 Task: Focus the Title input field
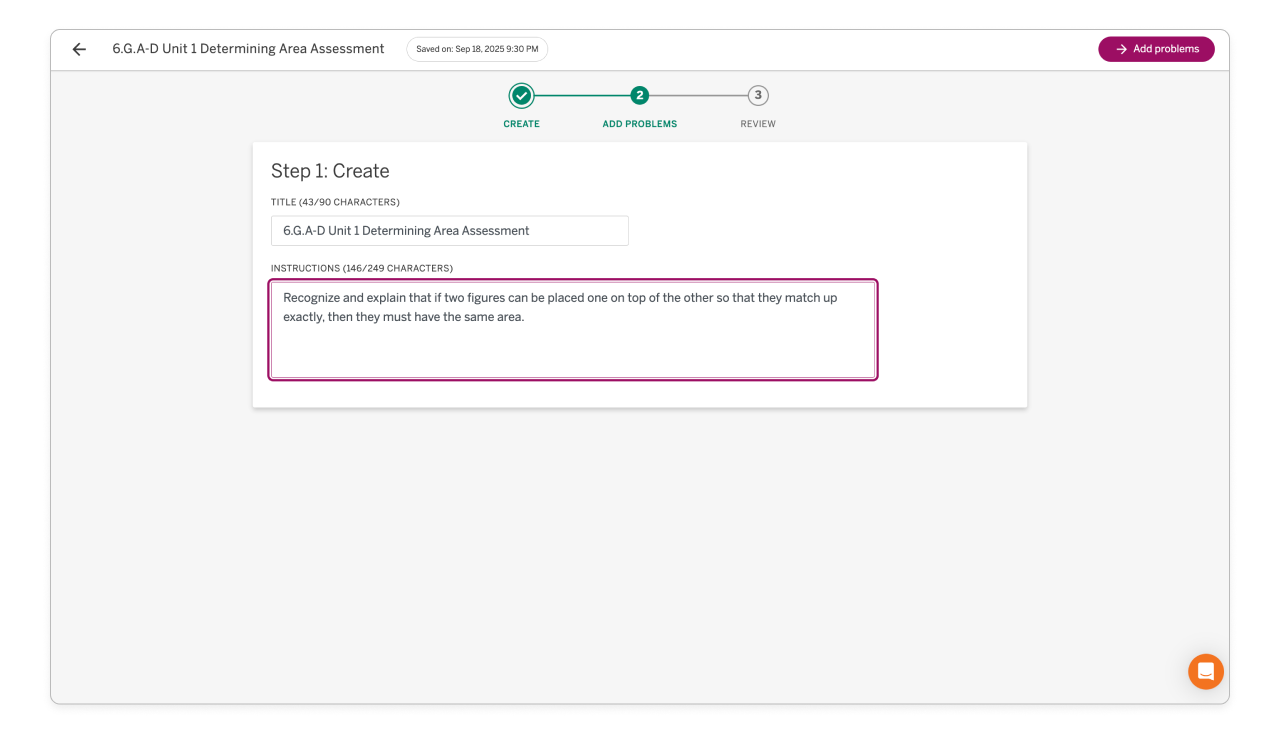click(450, 231)
